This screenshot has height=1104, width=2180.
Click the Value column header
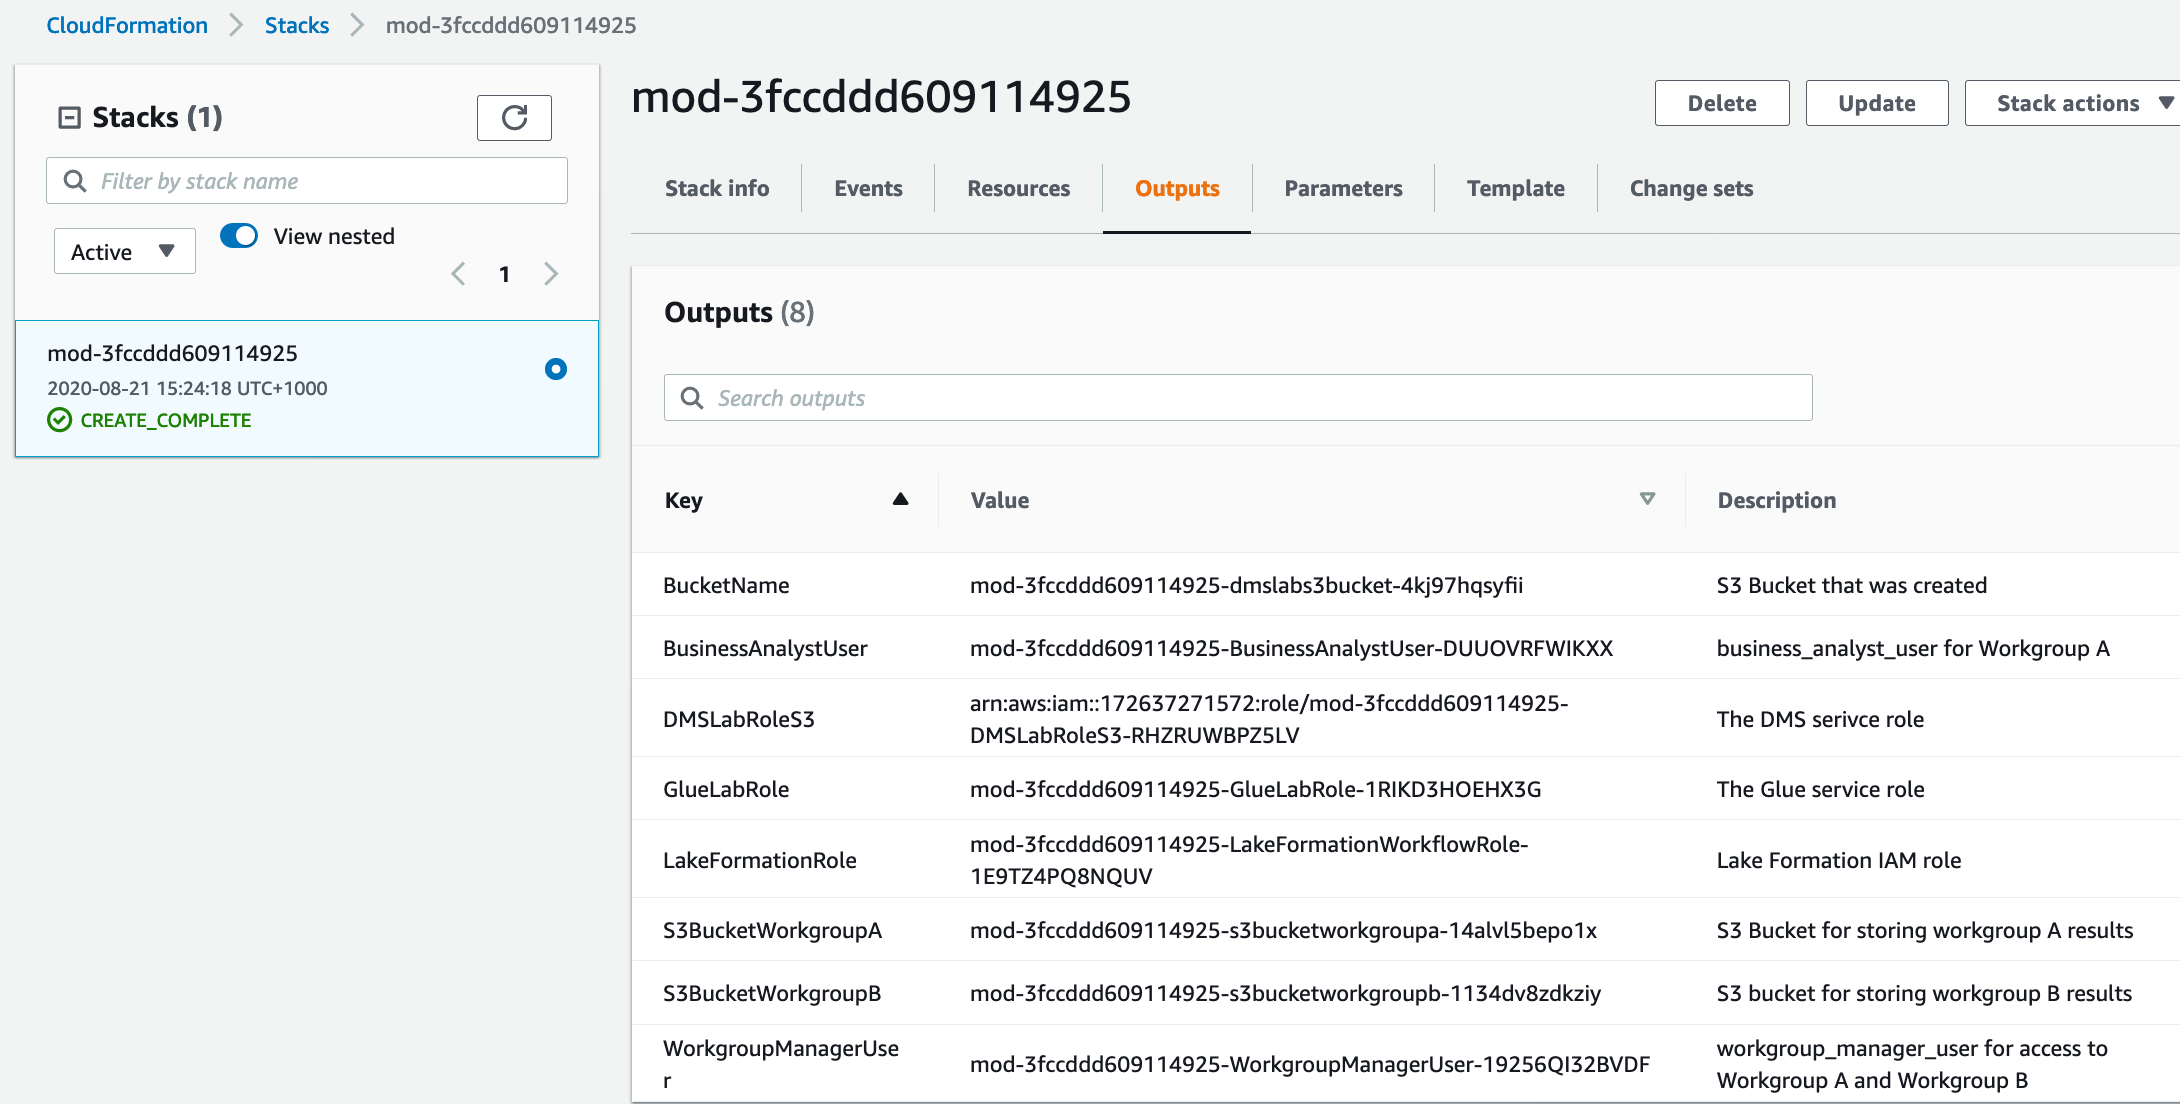pyautogui.click(x=1000, y=500)
